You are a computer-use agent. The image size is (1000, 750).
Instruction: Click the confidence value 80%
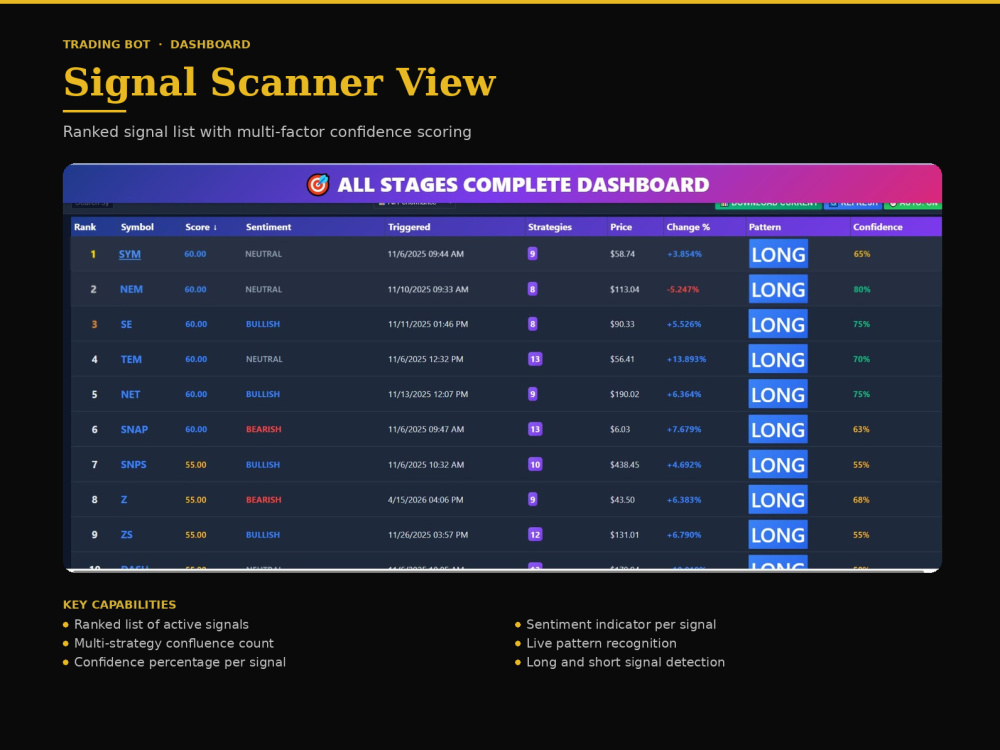pos(862,289)
